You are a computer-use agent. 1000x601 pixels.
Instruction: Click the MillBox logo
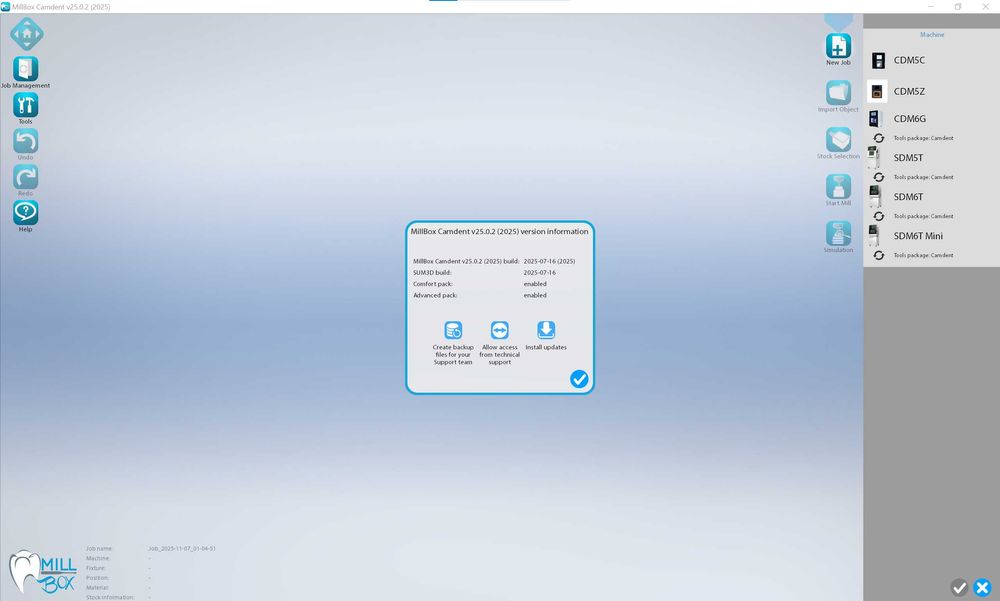(42, 572)
